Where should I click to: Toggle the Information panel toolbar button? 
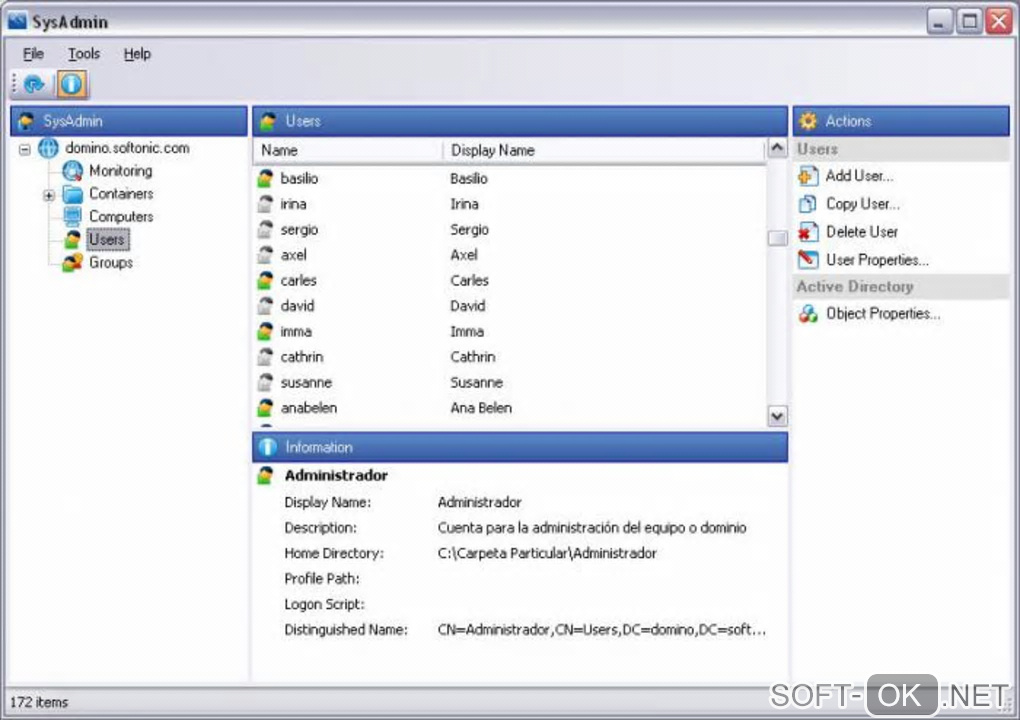[x=72, y=84]
